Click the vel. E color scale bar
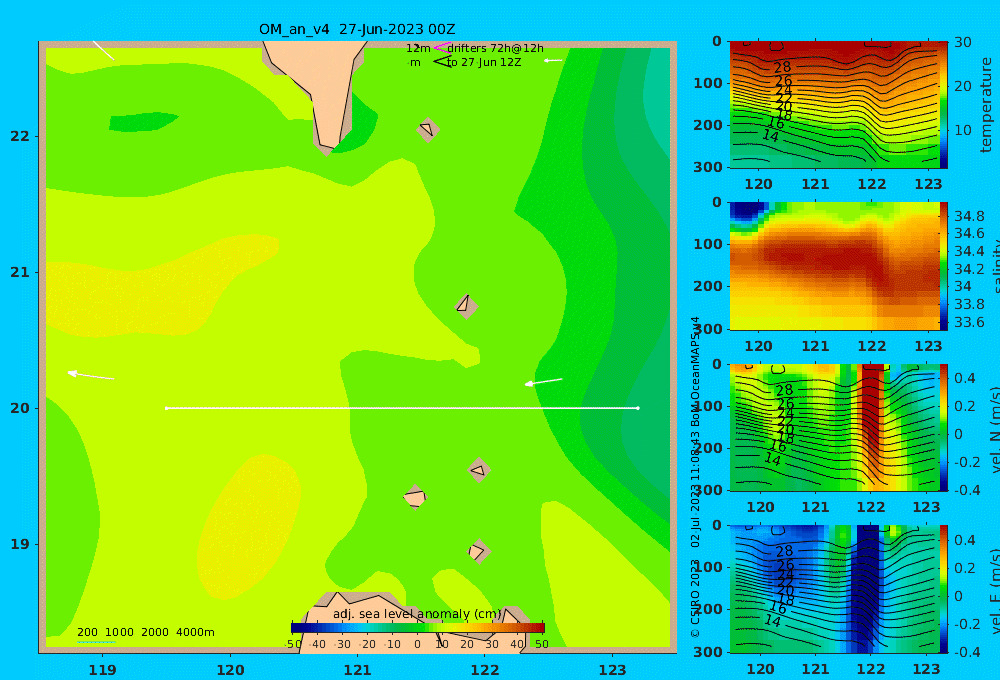The height and width of the screenshot is (680, 1000). coord(944,589)
